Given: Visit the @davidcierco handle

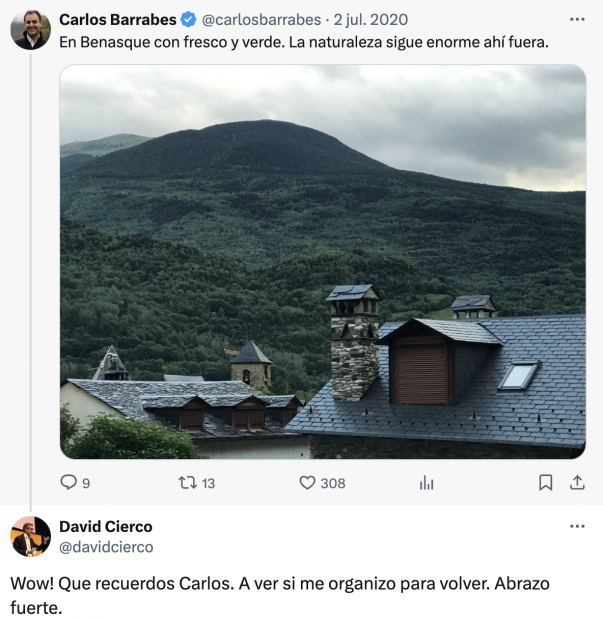Looking at the screenshot, I should coord(106,547).
